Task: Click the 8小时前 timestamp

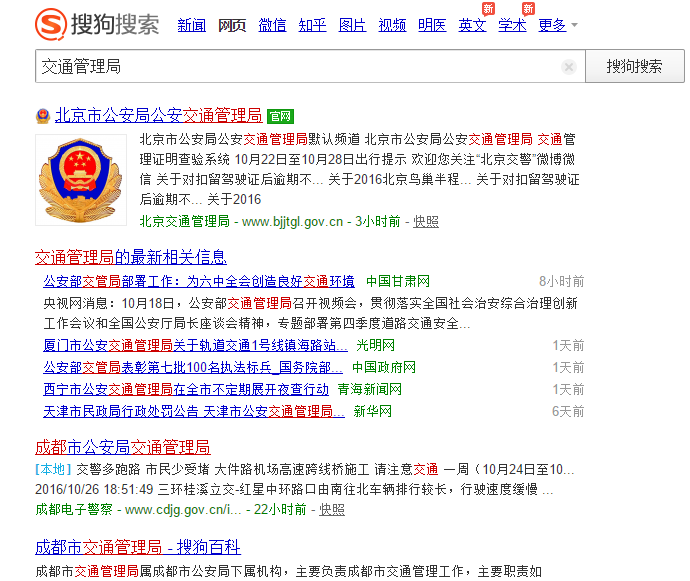Action: coord(562,281)
